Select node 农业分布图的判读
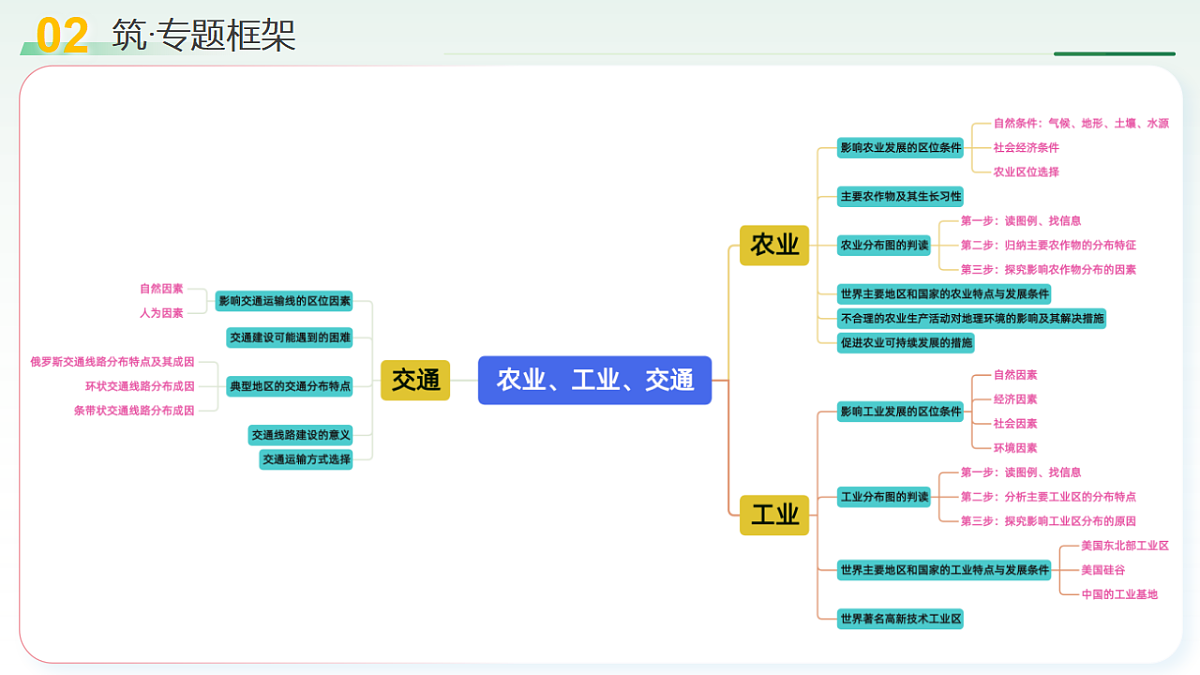 tap(884, 245)
